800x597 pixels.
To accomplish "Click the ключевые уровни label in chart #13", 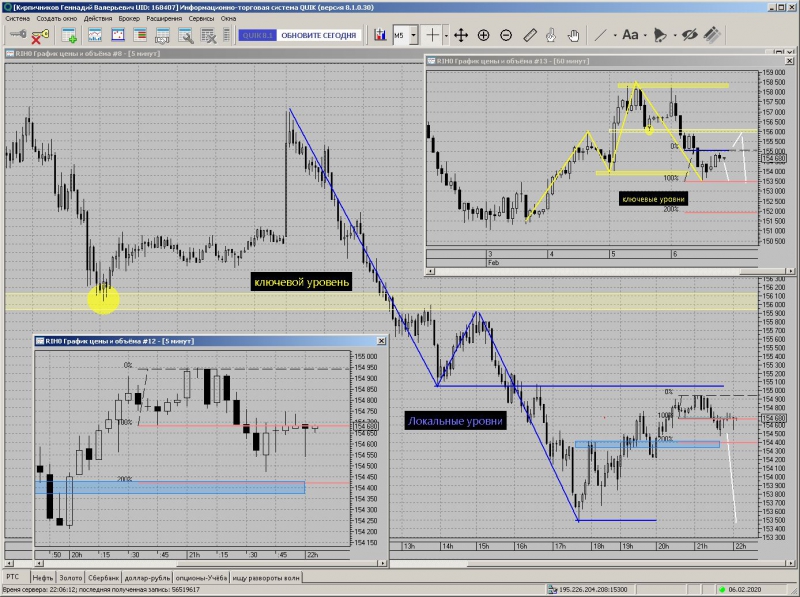I will point(654,199).
